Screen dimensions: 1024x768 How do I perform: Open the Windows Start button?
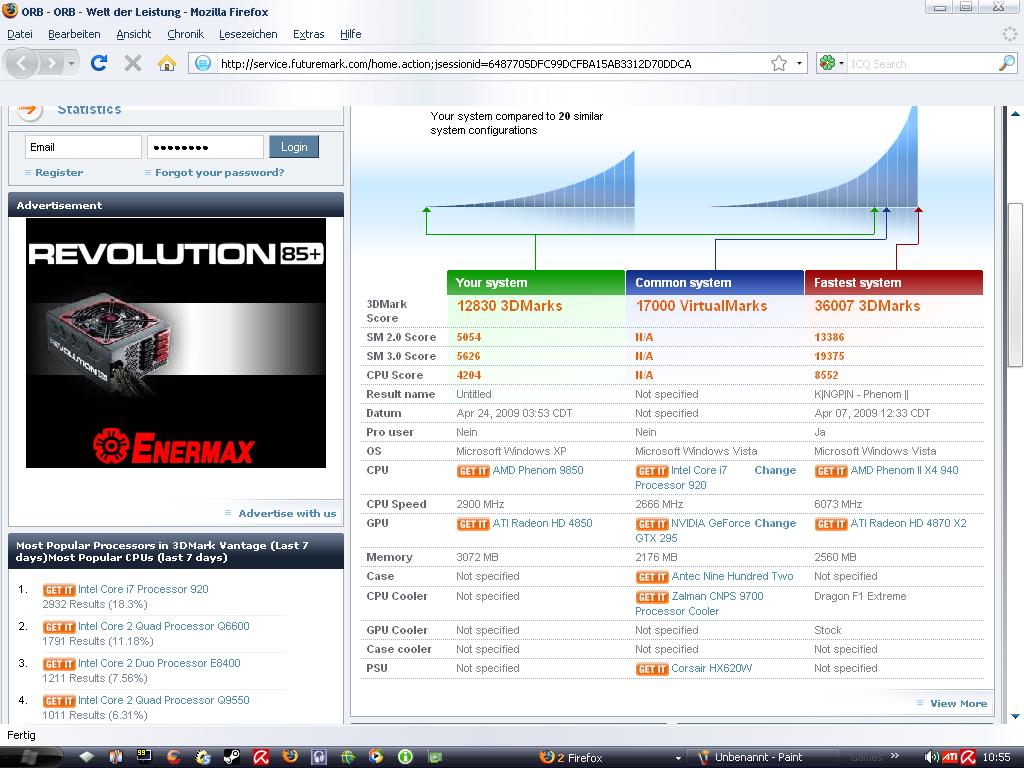click(29, 757)
